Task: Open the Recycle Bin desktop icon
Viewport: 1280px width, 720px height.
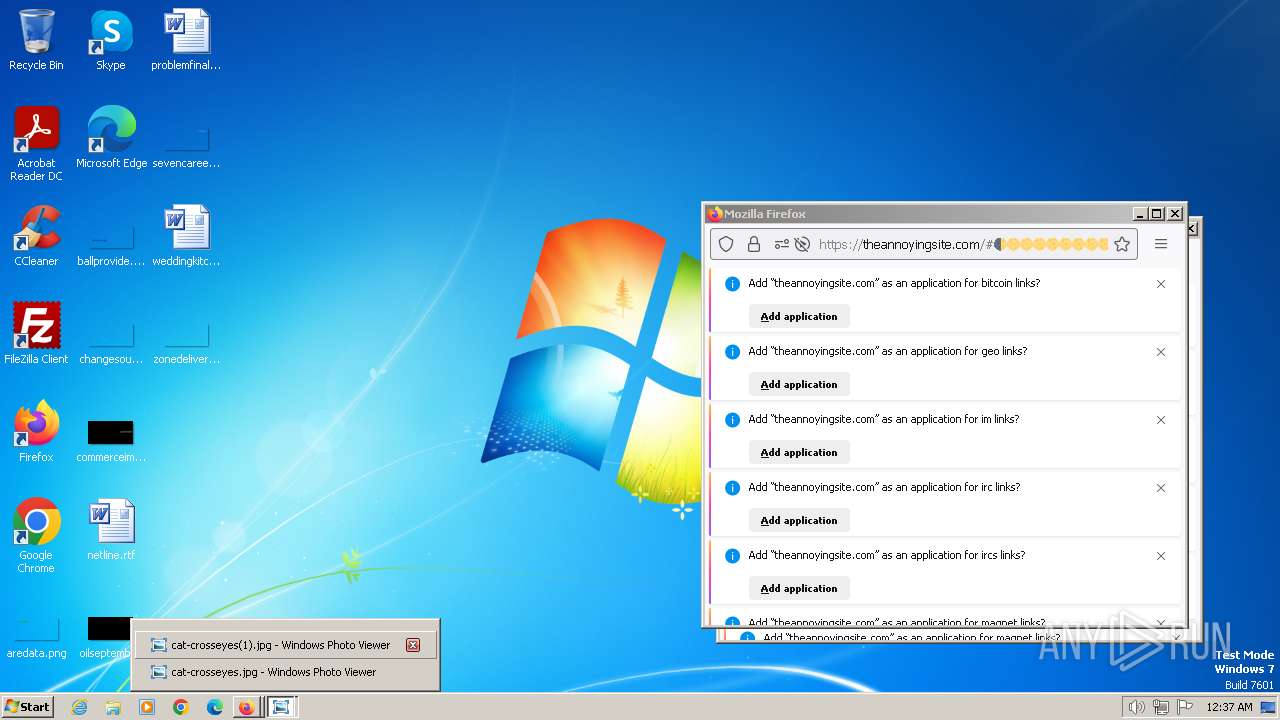Action: 36,40
